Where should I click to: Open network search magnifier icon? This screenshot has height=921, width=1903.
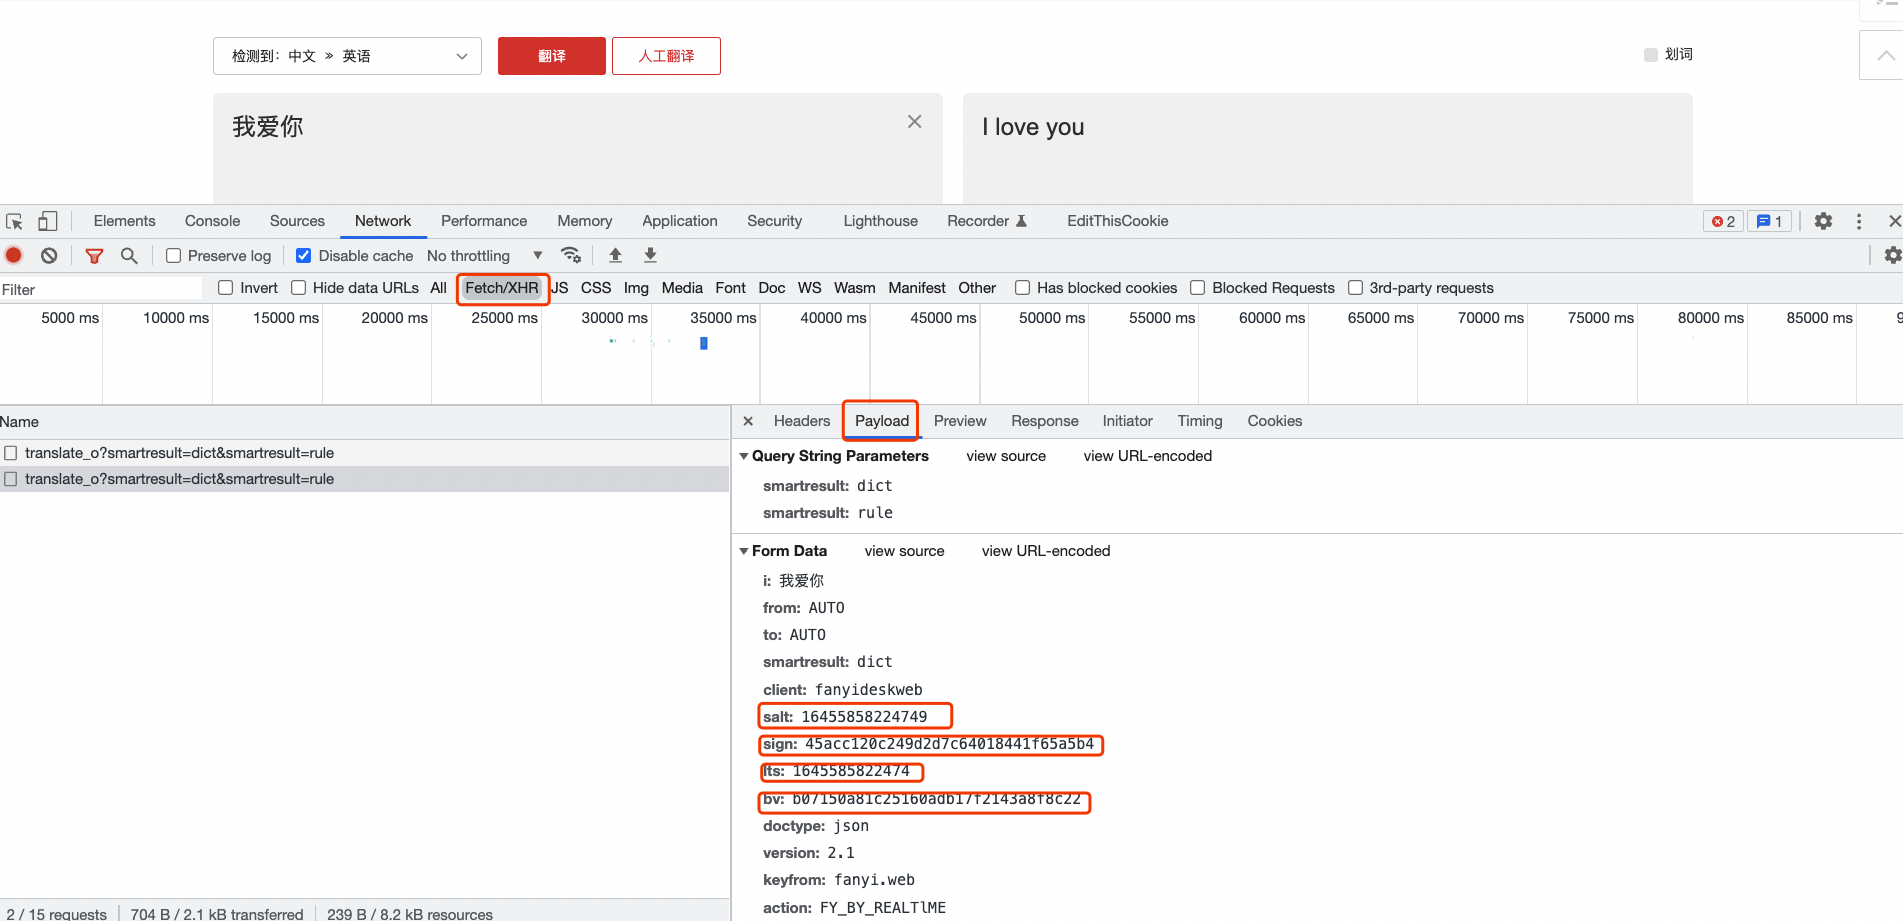click(129, 256)
